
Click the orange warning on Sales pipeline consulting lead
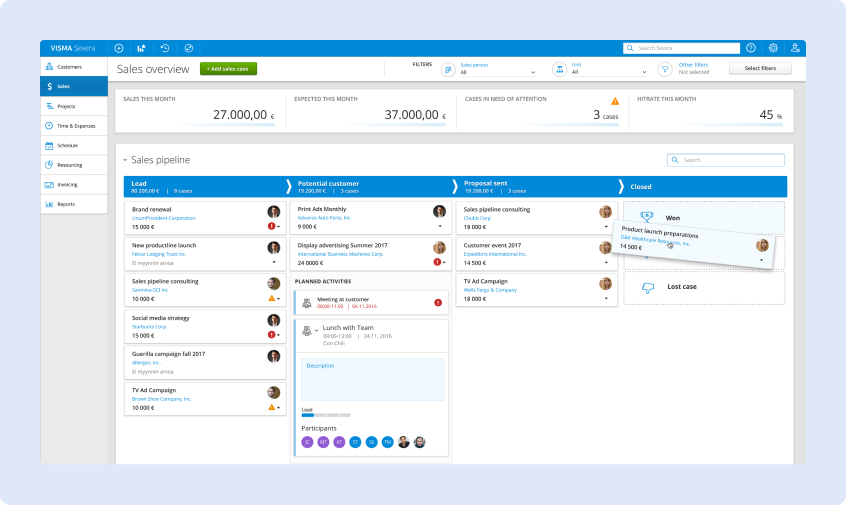click(271, 298)
